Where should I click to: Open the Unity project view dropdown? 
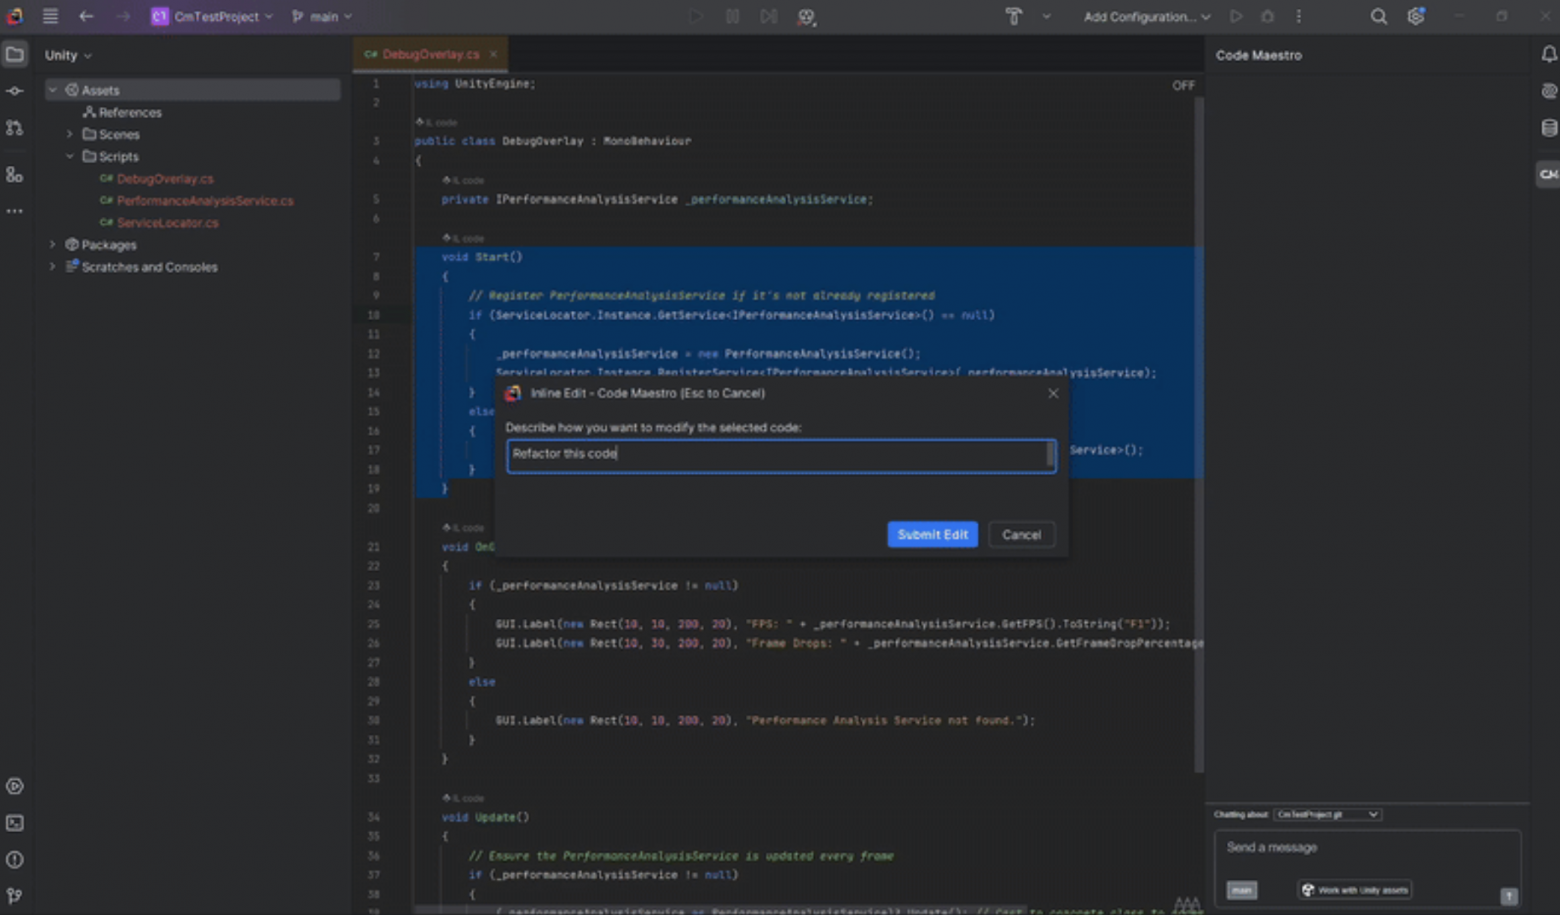point(67,55)
